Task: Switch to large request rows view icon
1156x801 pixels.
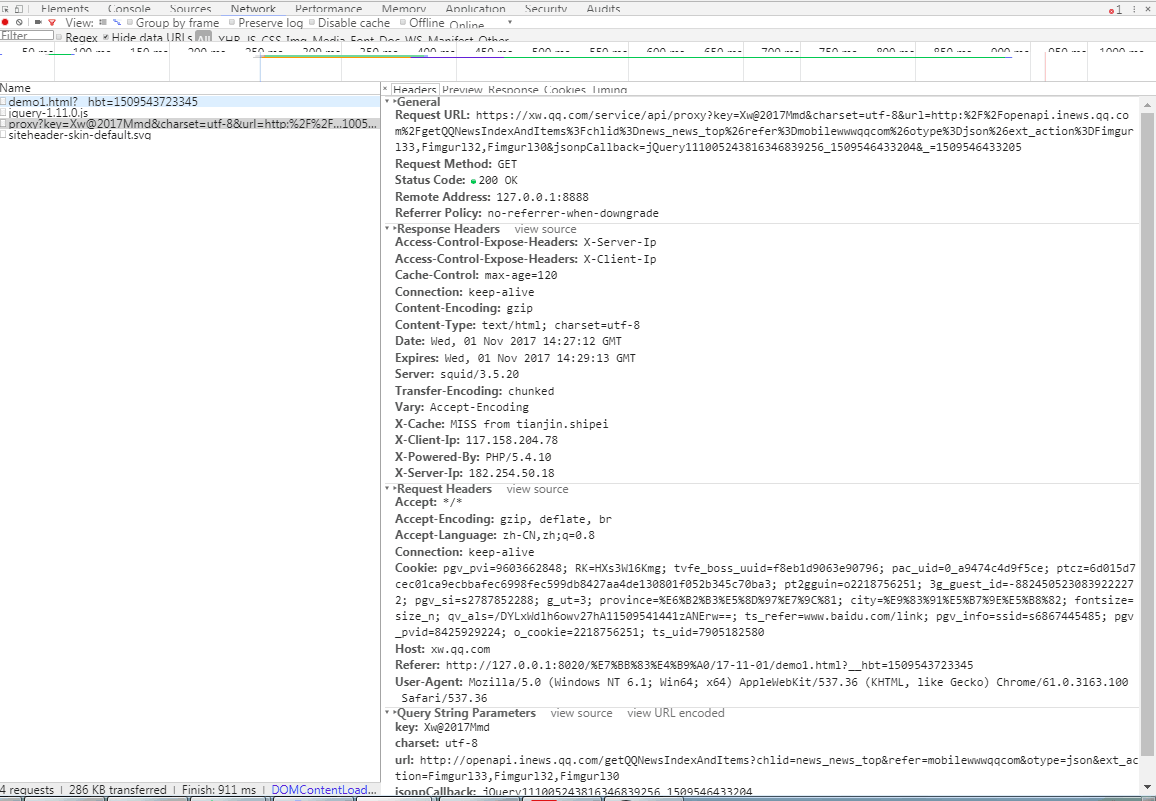Action: click(103, 22)
